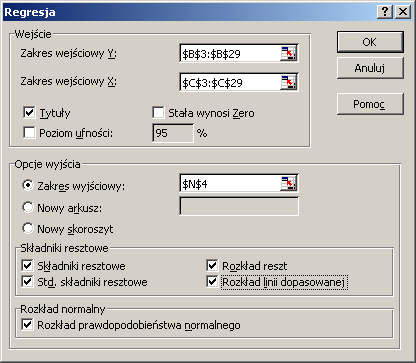Click the Zakres wejściowy Y field

[x=231, y=54]
